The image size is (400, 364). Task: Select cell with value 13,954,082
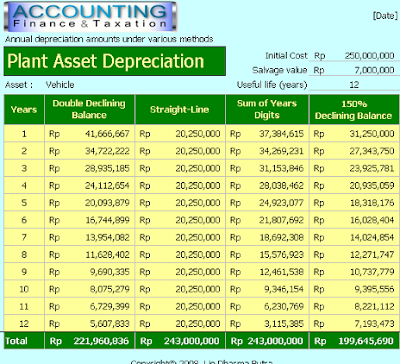(89, 237)
